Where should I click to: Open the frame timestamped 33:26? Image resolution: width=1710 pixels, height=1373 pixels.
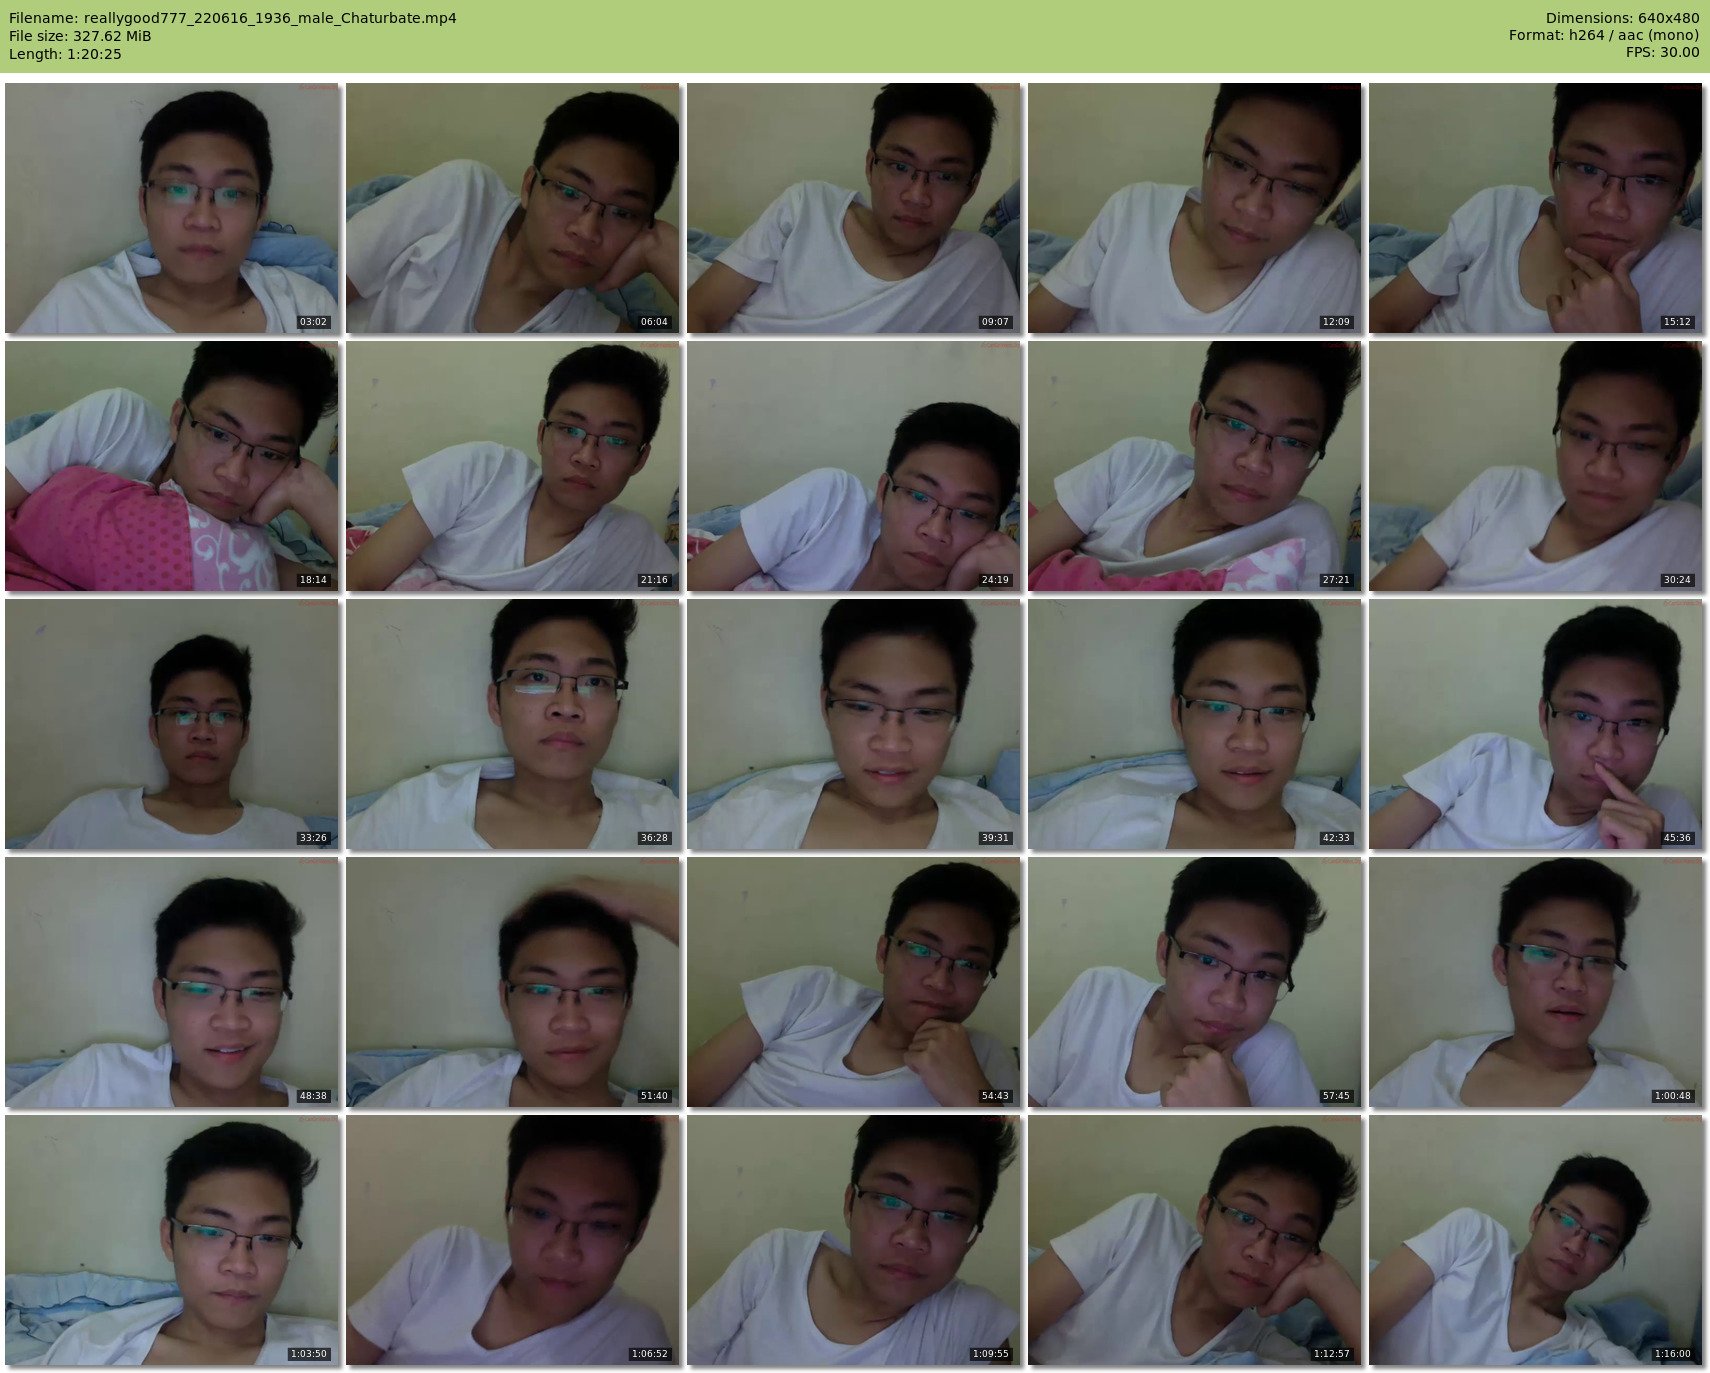(x=171, y=724)
